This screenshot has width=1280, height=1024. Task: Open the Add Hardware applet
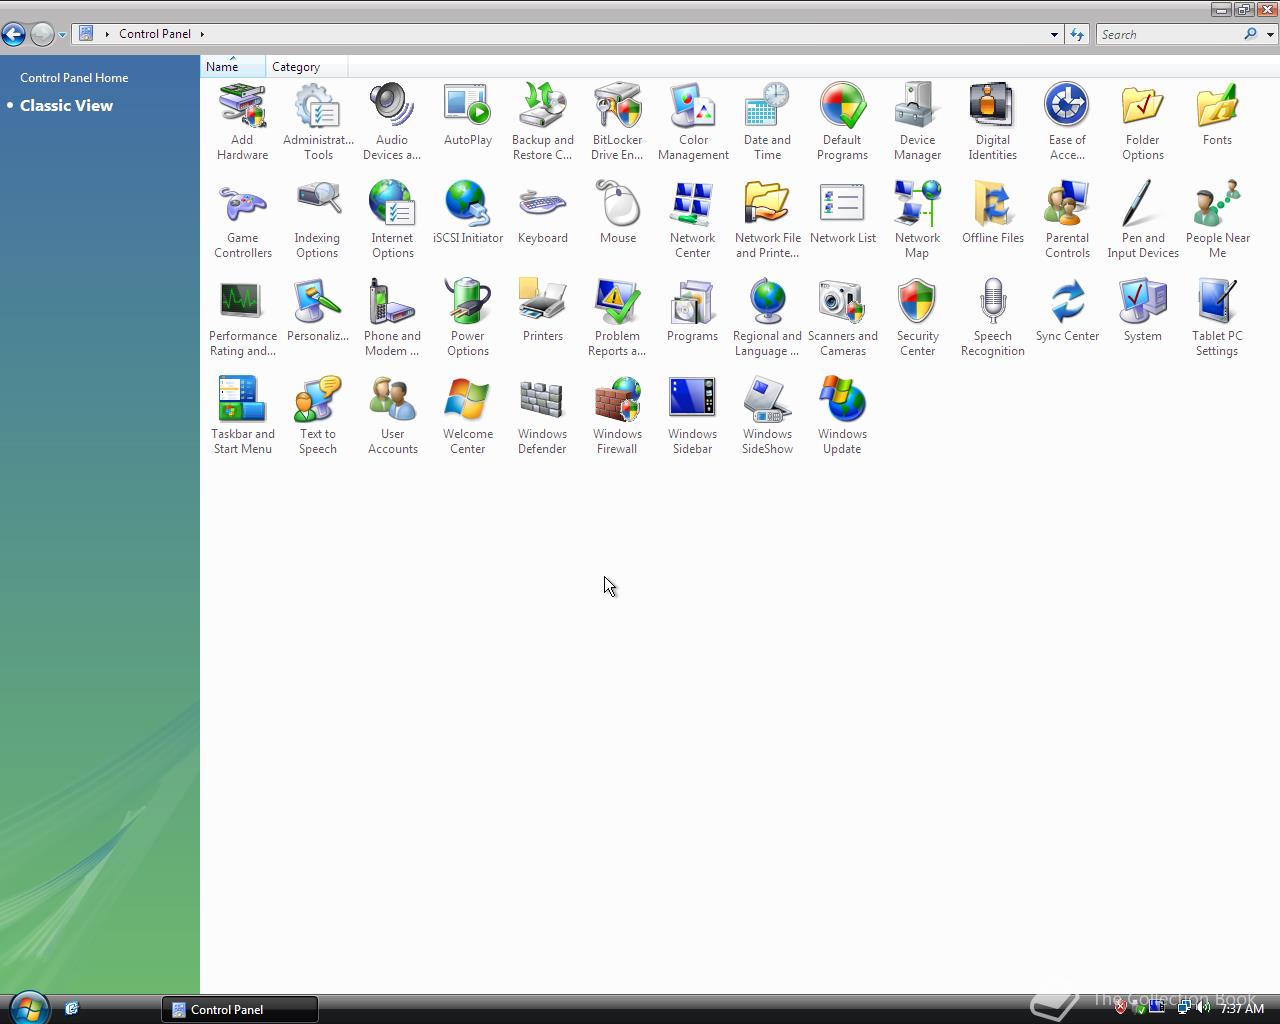243,122
